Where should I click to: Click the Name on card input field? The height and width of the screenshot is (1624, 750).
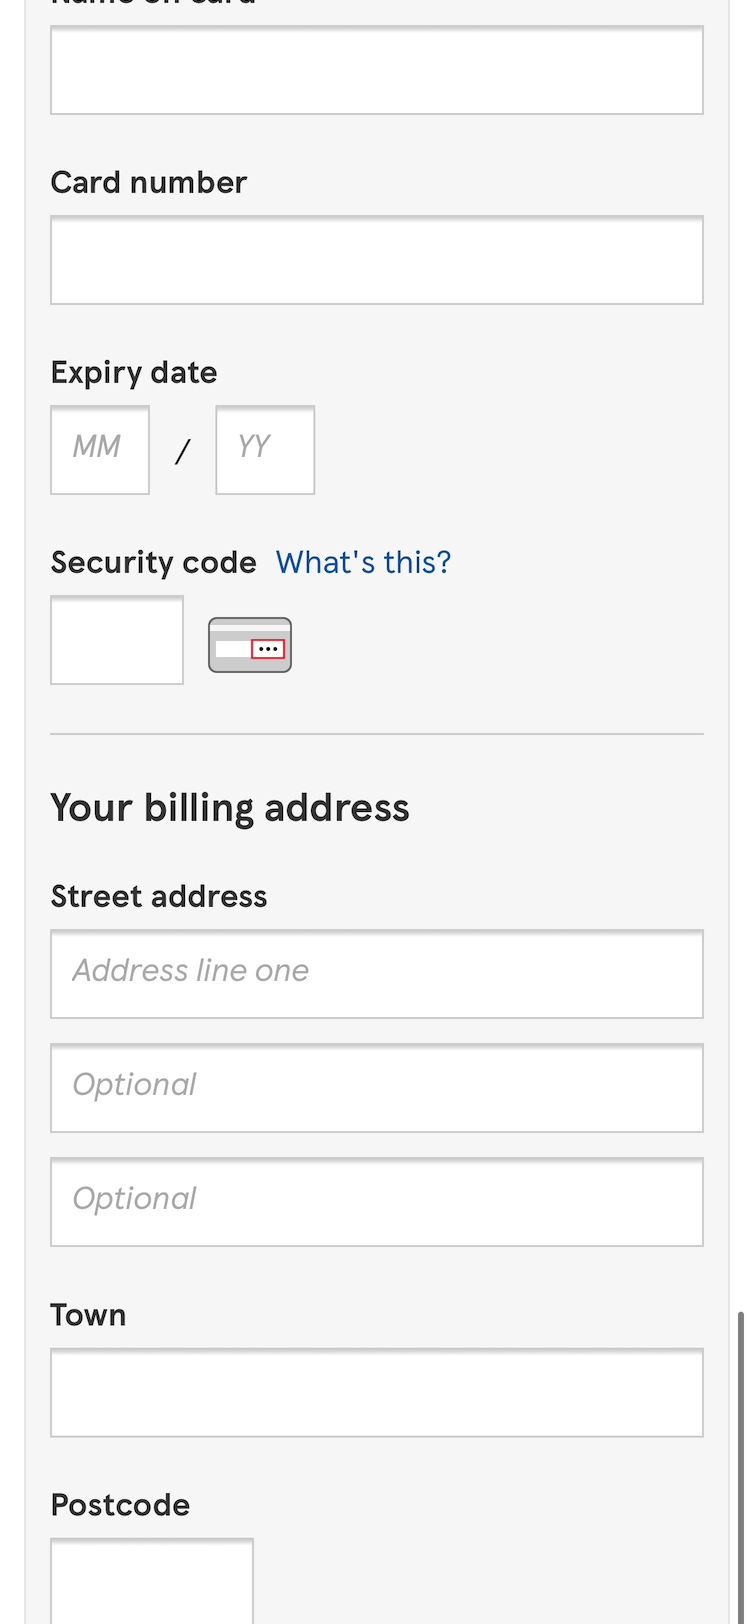pyautogui.click(x=376, y=70)
